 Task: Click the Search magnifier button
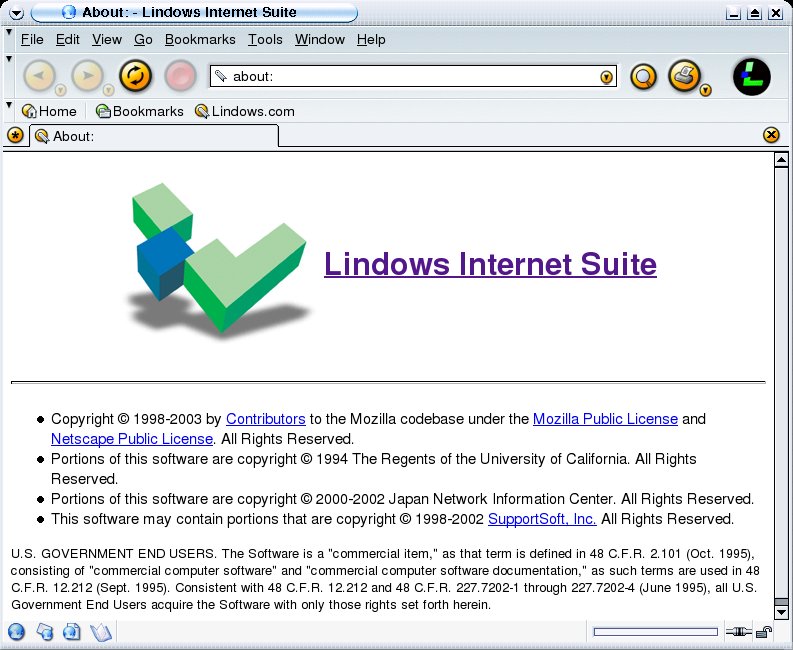643,77
